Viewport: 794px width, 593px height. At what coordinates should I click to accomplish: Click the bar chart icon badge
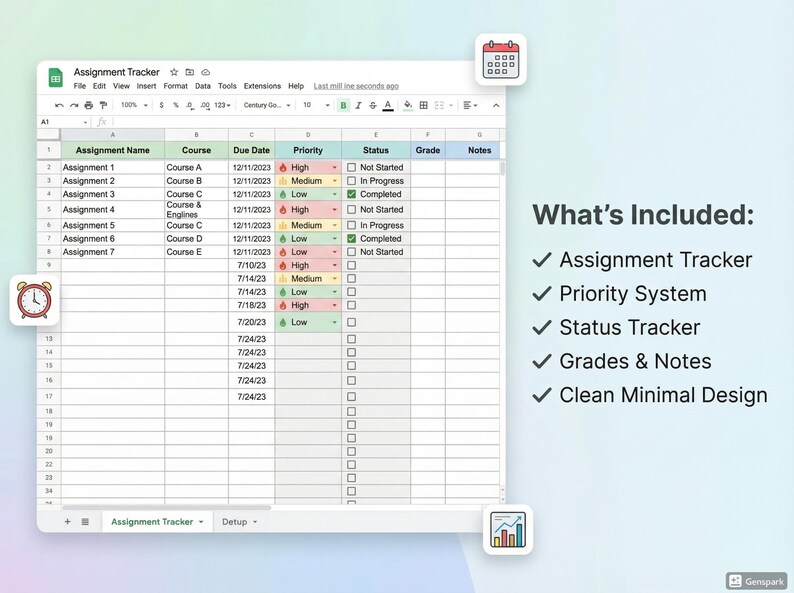pos(508,529)
